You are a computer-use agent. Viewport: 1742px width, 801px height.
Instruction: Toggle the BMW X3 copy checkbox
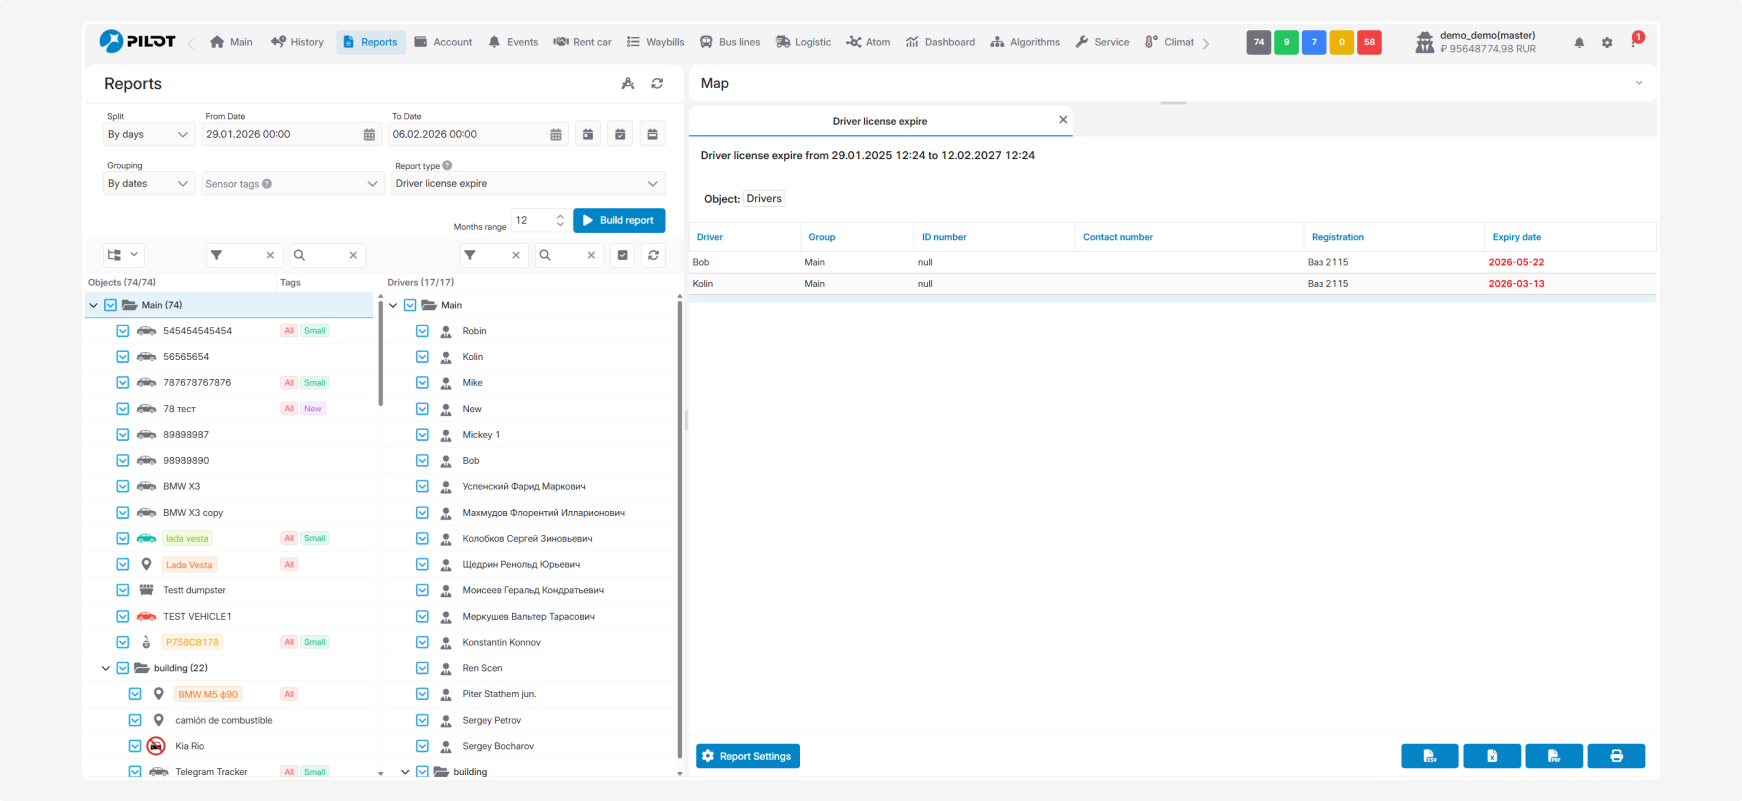[x=123, y=513]
